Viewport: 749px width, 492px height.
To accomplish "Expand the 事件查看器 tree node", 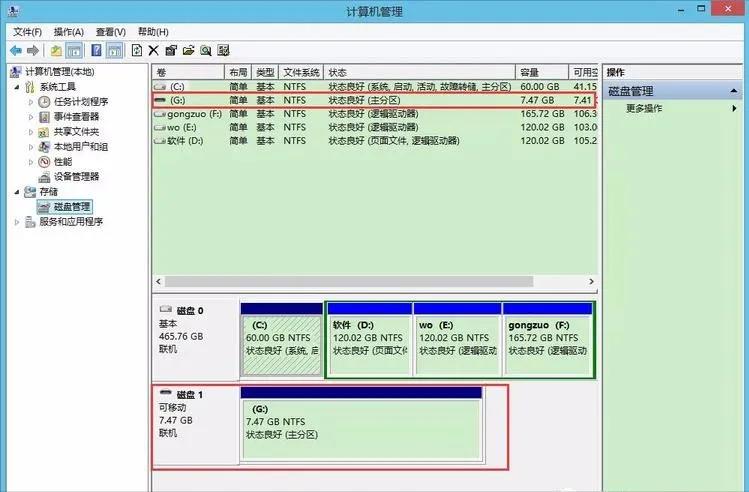I will coord(31,117).
